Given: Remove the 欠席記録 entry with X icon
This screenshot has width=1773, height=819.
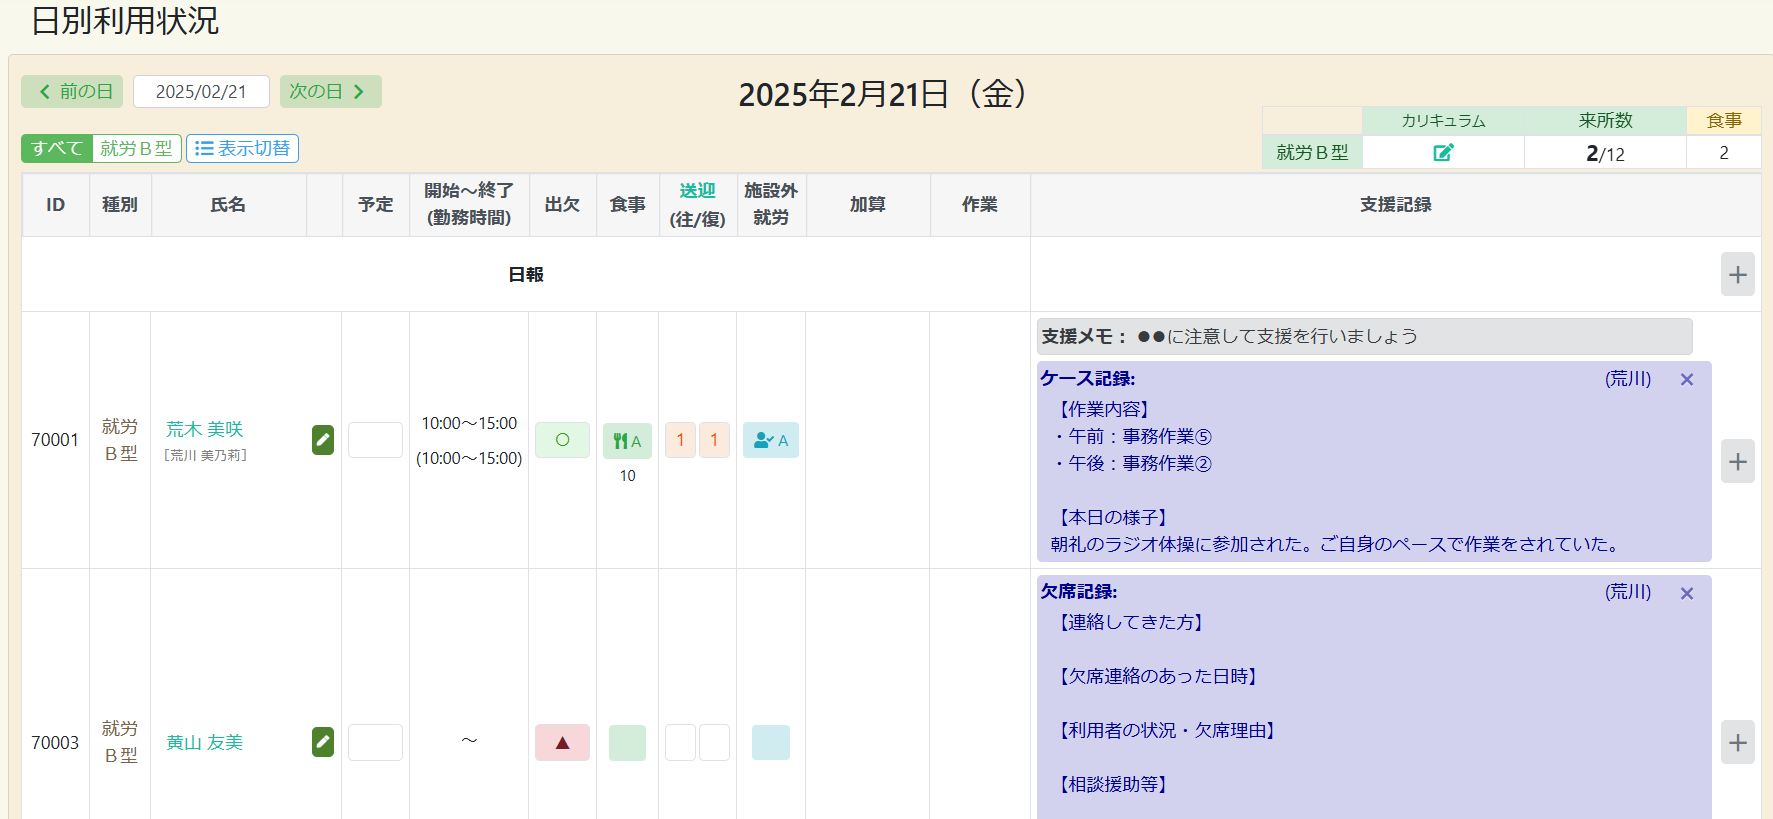Looking at the screenshot, I should pos(1687,593).
